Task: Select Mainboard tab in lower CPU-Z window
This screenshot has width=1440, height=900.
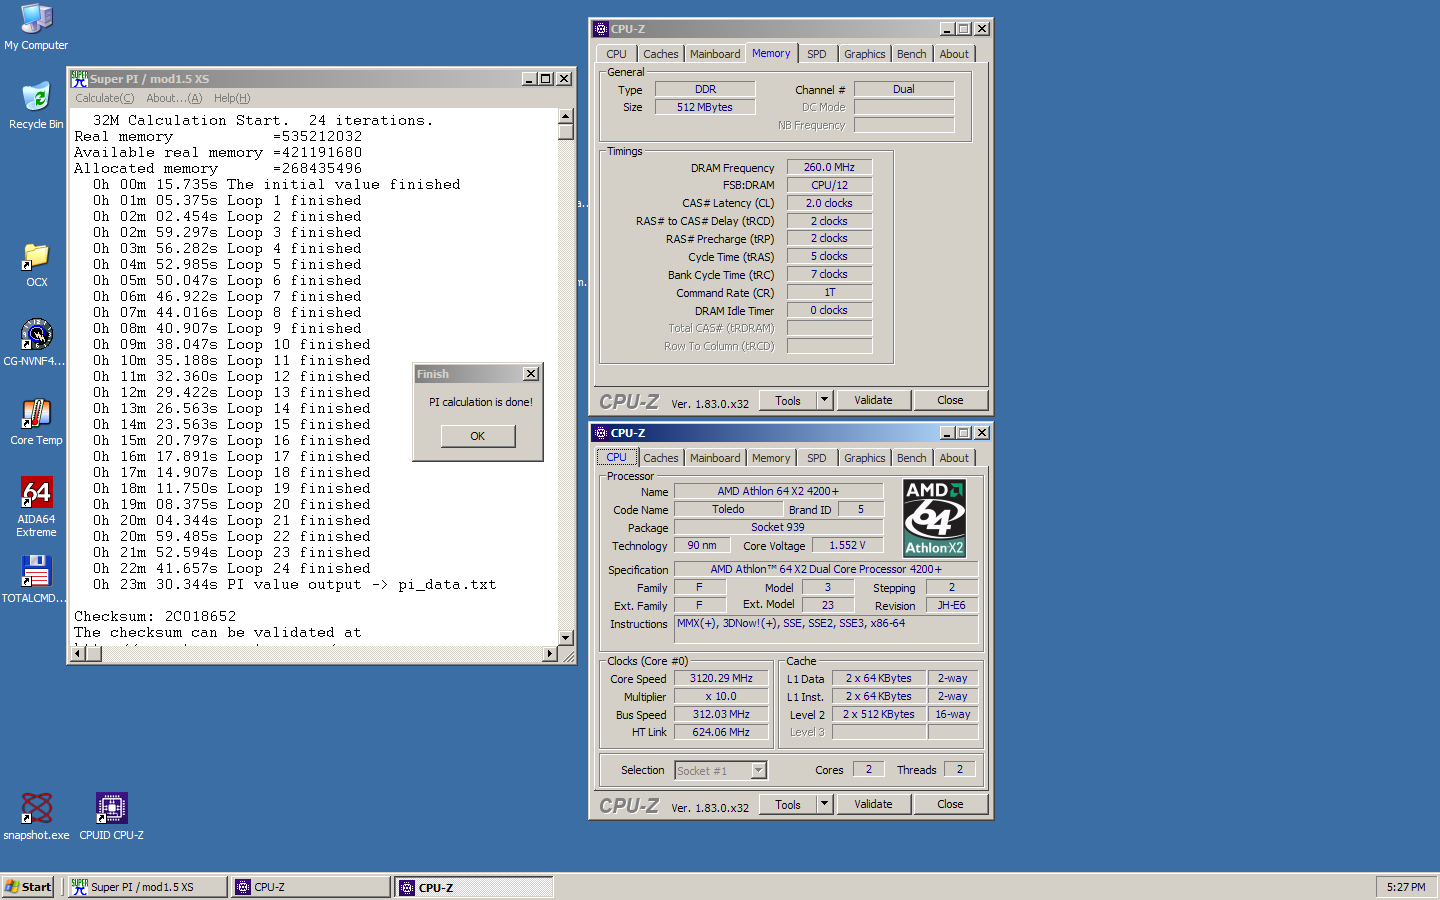Action: pos(715,458)
